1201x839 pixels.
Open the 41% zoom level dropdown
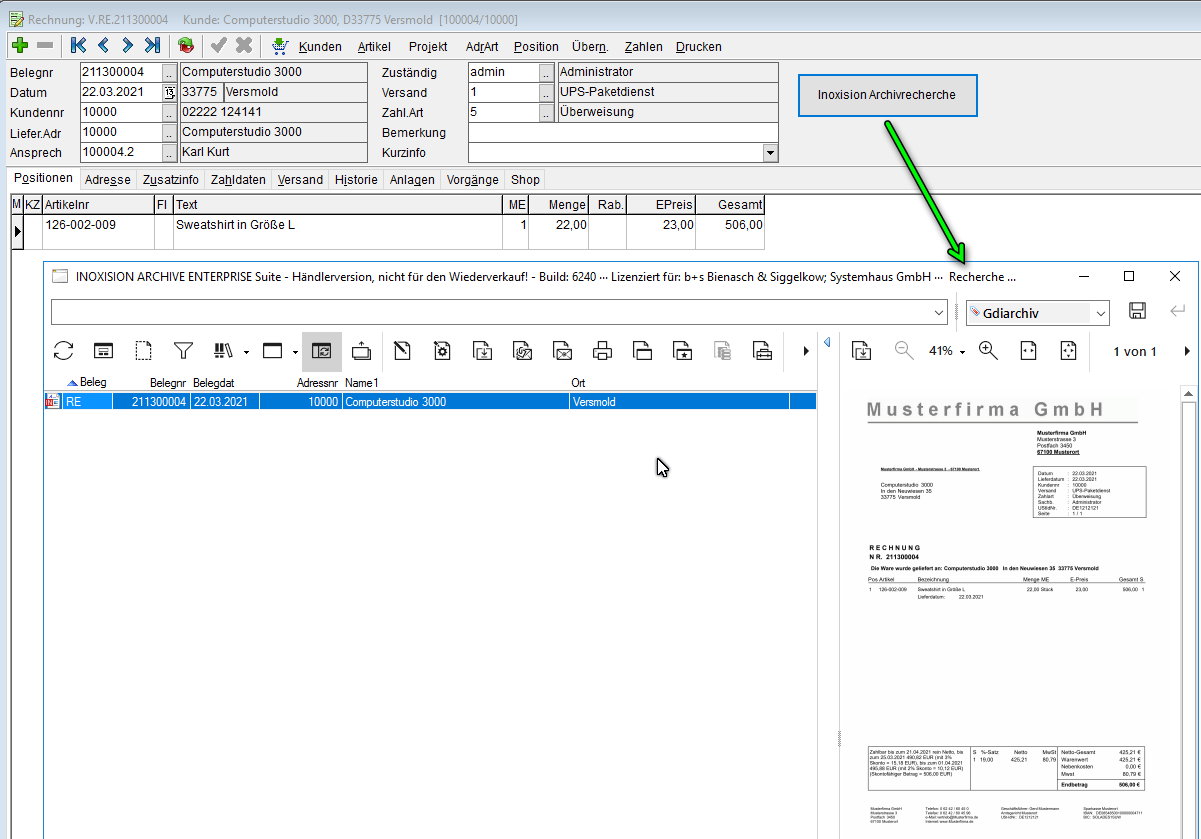(947, 351)
